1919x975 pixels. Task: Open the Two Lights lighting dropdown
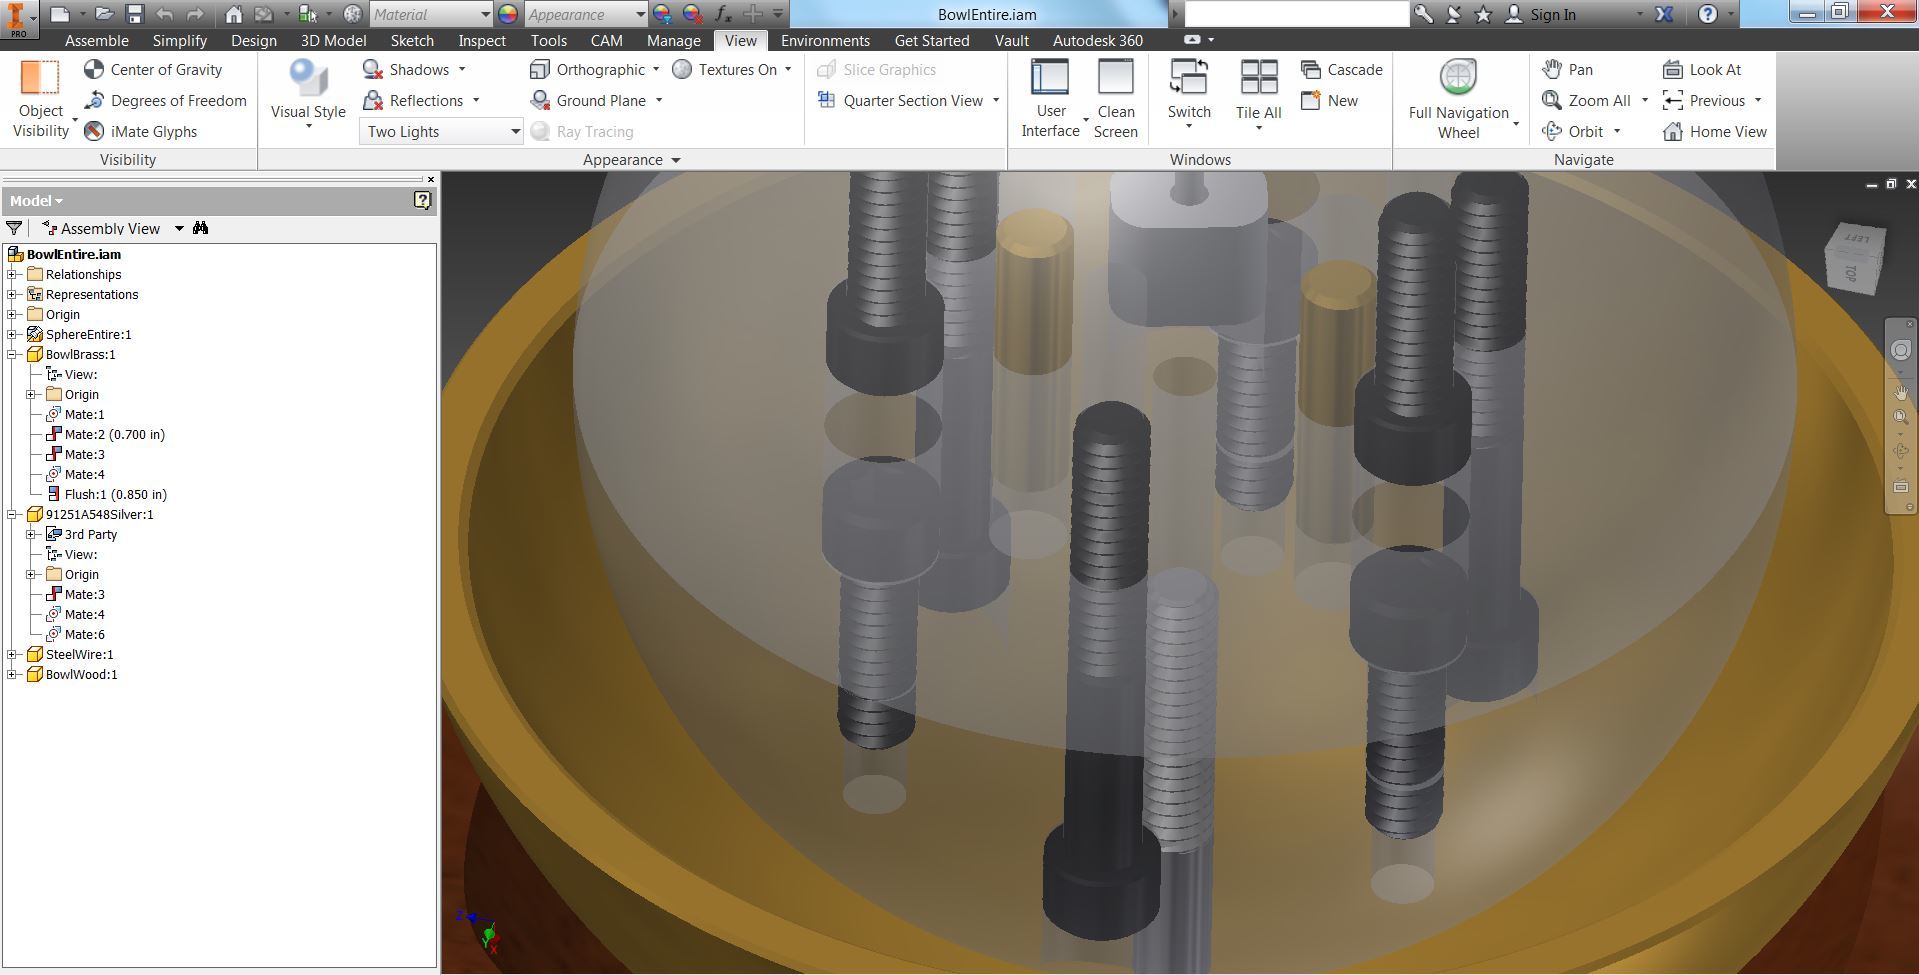click(441, 131)
